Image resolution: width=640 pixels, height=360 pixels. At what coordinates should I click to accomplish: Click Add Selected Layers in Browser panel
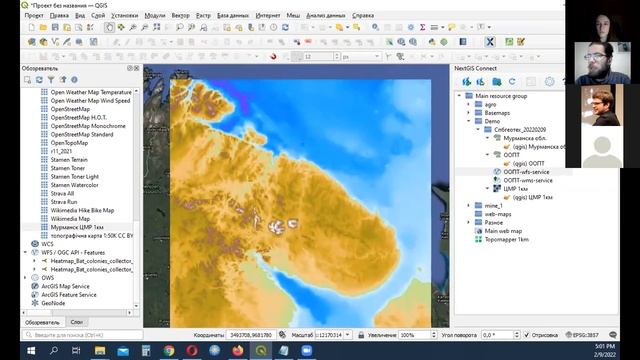[x=27, y=80]
